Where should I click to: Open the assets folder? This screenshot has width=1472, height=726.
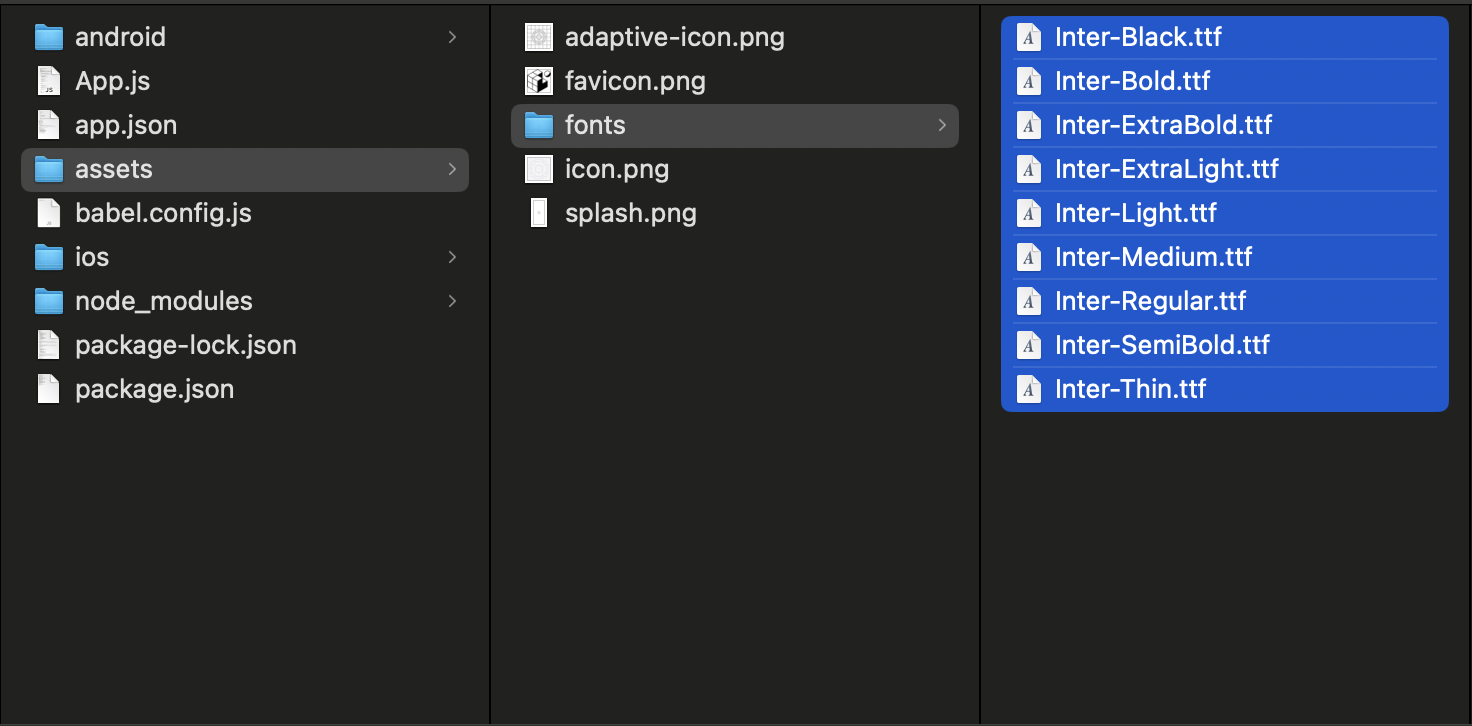[113, 169]
